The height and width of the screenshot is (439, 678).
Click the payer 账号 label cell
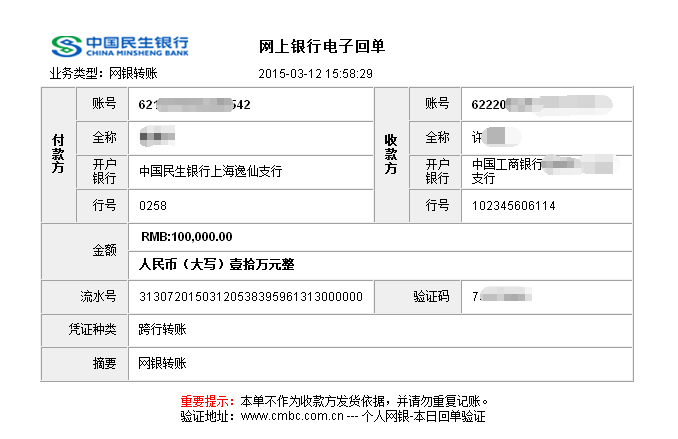click(x=102, y=104)
